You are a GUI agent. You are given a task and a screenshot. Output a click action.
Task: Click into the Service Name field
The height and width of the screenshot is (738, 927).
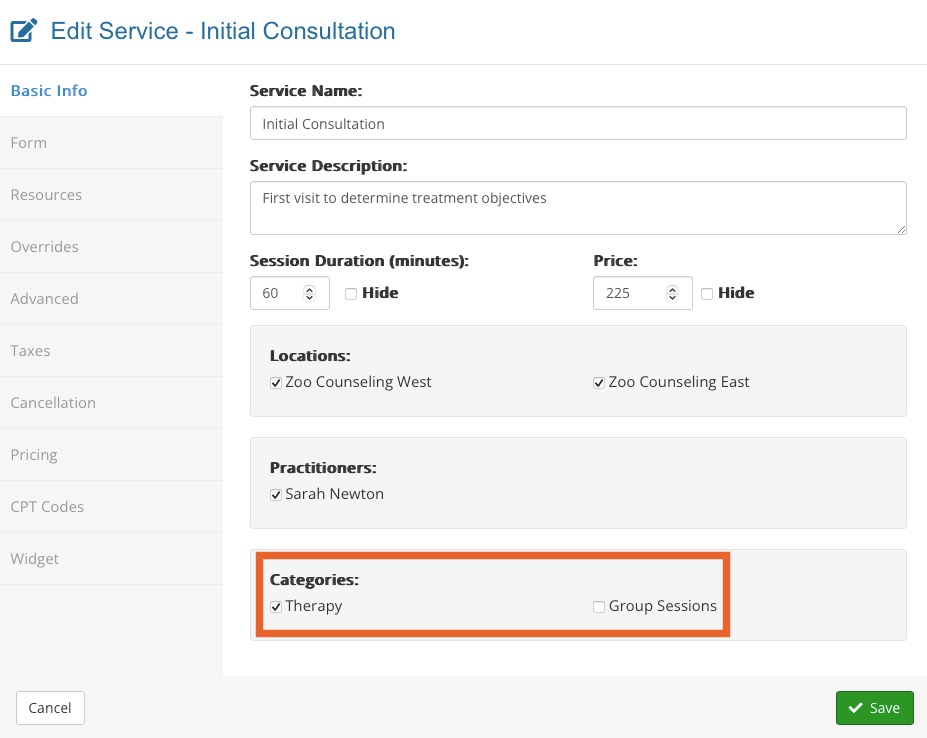(x=578, y=123)
